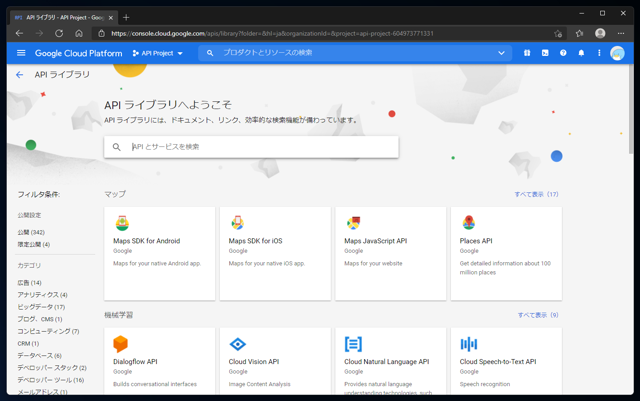Open browser settings and more menu
The image size is (640, 401).
pos(621,33)
